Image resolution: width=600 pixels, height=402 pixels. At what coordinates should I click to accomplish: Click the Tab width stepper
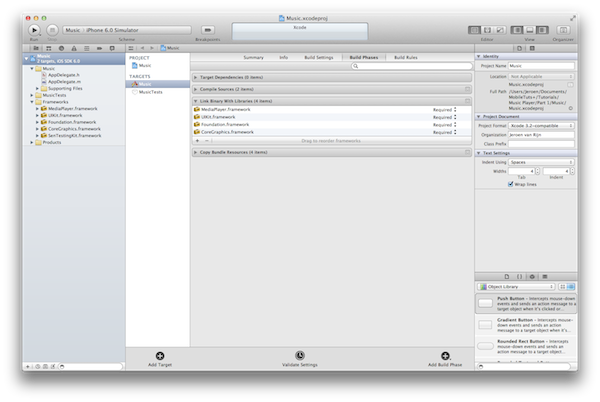[538, 171]
